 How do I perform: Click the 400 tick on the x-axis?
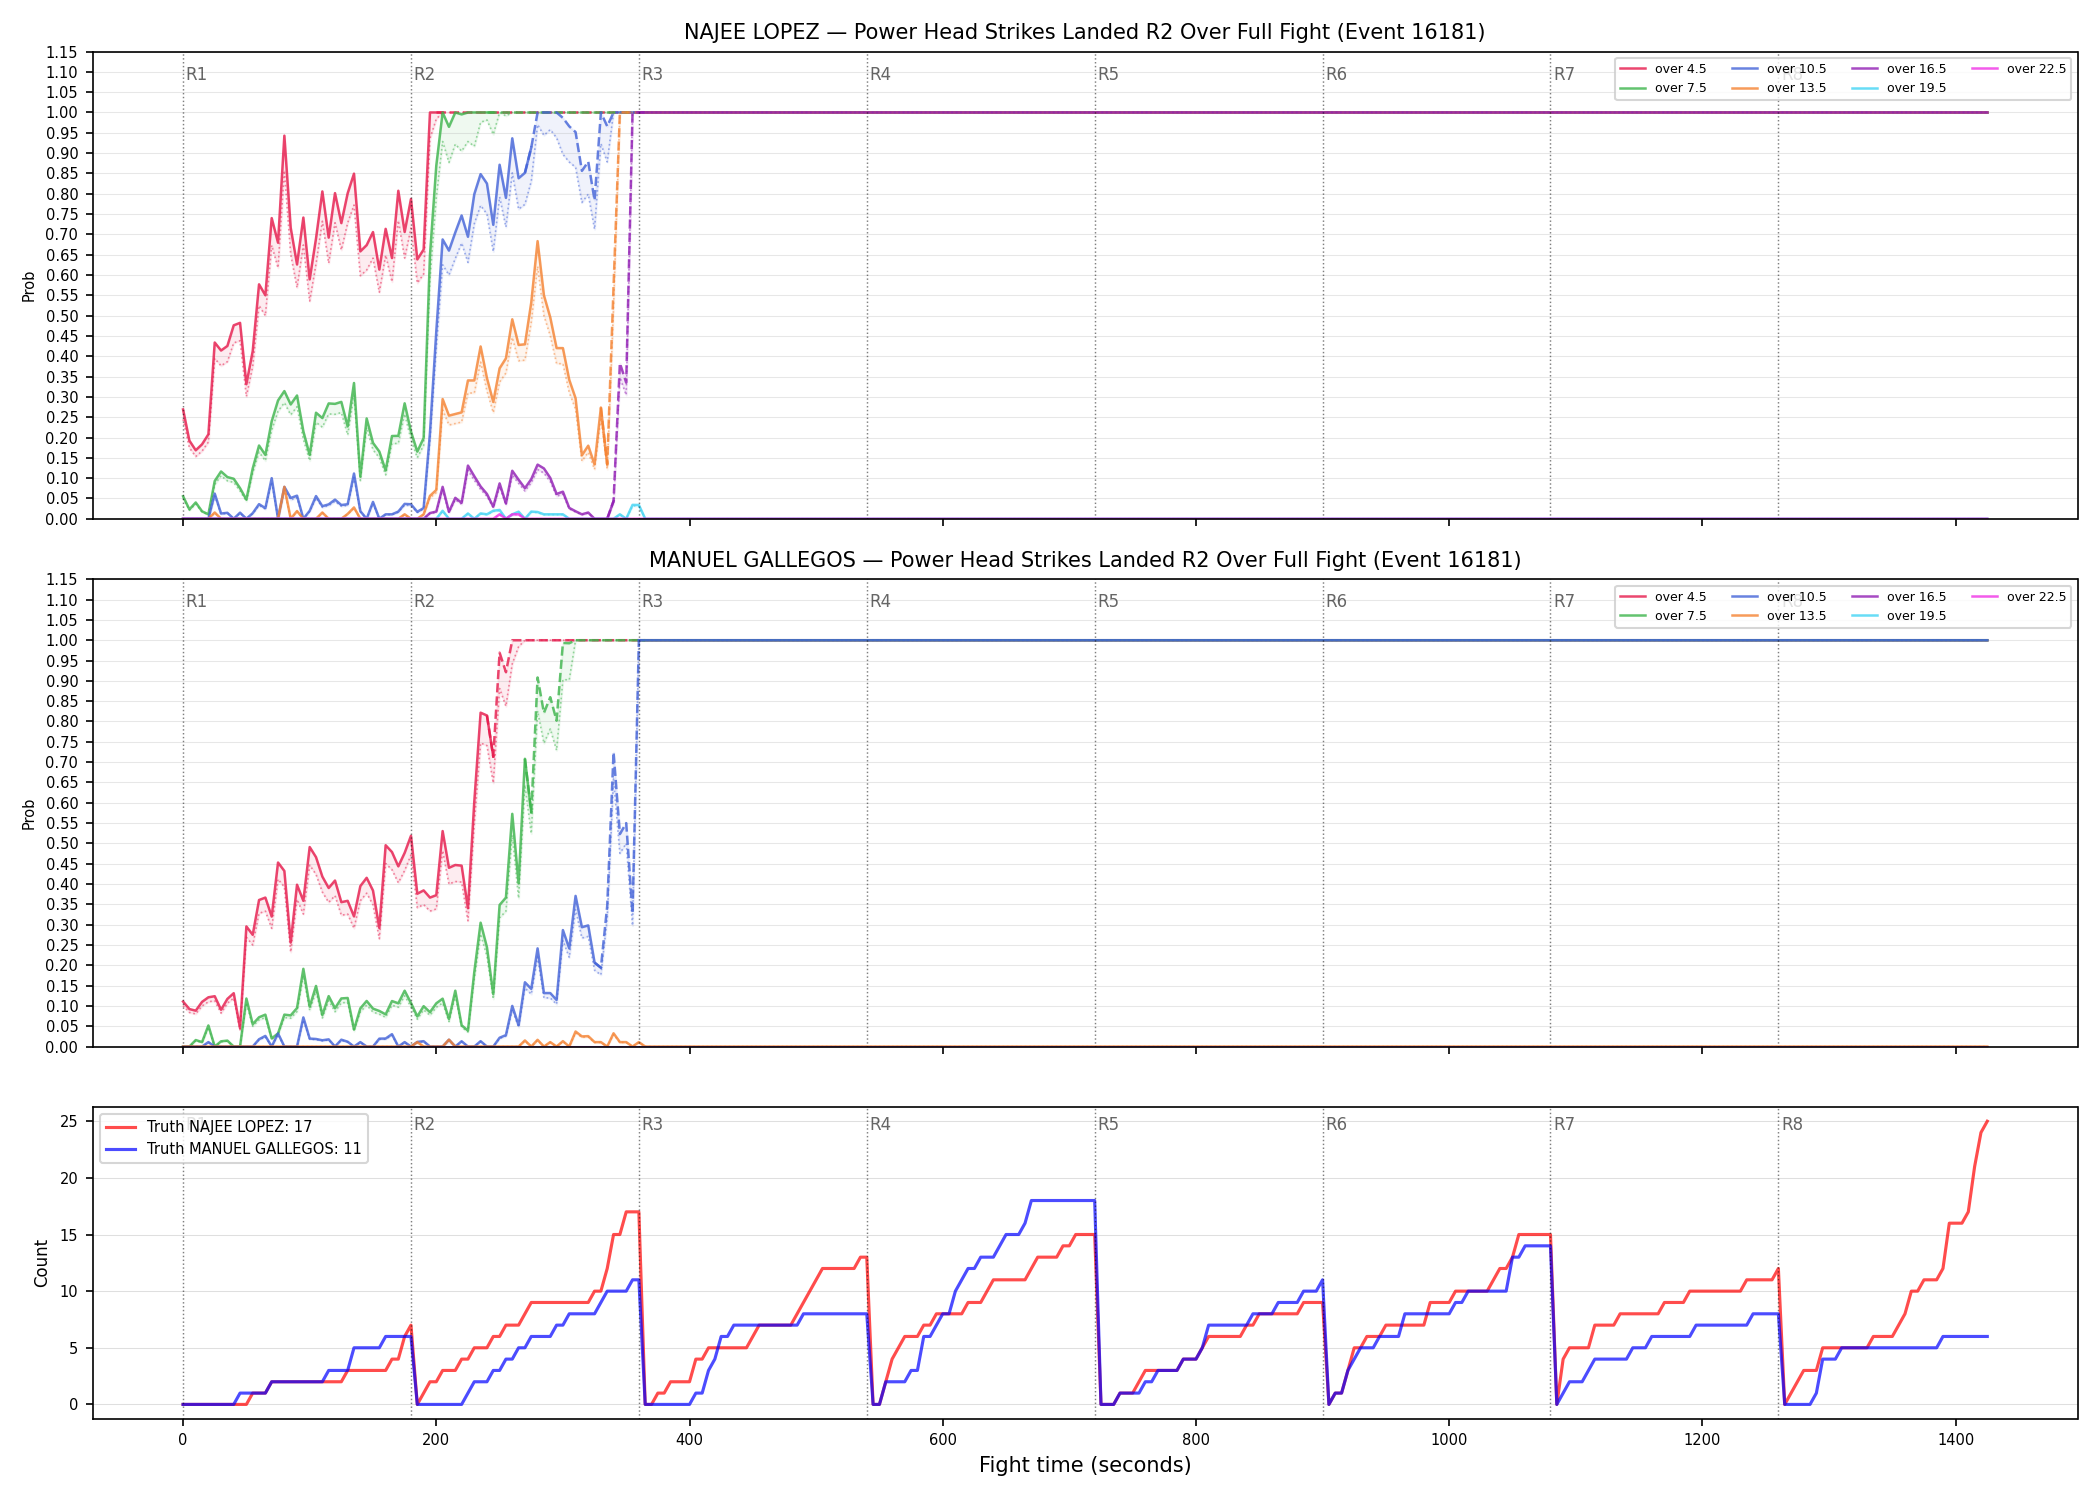tap(689, 1440)
